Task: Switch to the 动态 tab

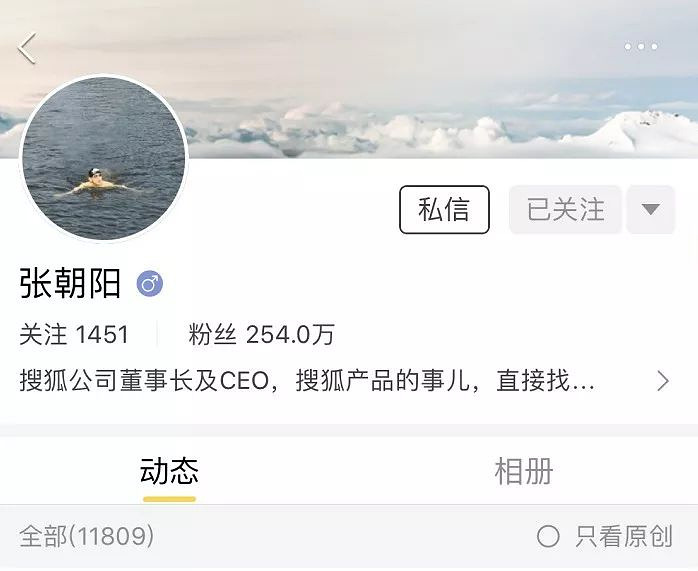Action: coord(169,471)
